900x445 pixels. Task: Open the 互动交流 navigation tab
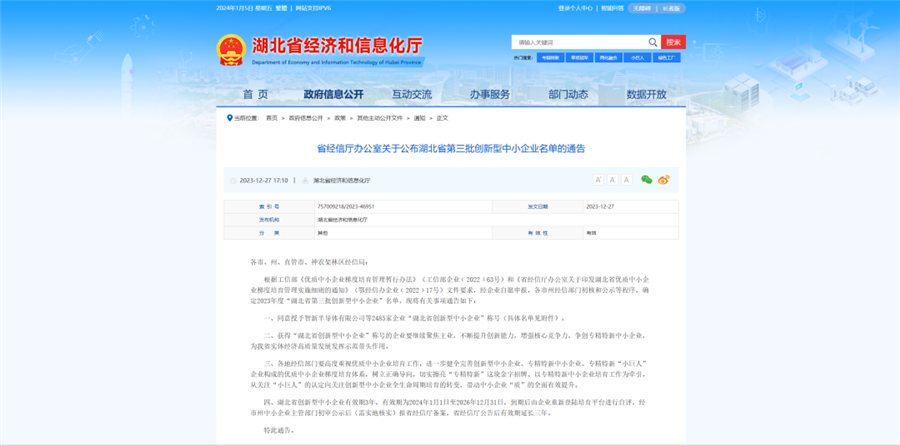(412, 95)
